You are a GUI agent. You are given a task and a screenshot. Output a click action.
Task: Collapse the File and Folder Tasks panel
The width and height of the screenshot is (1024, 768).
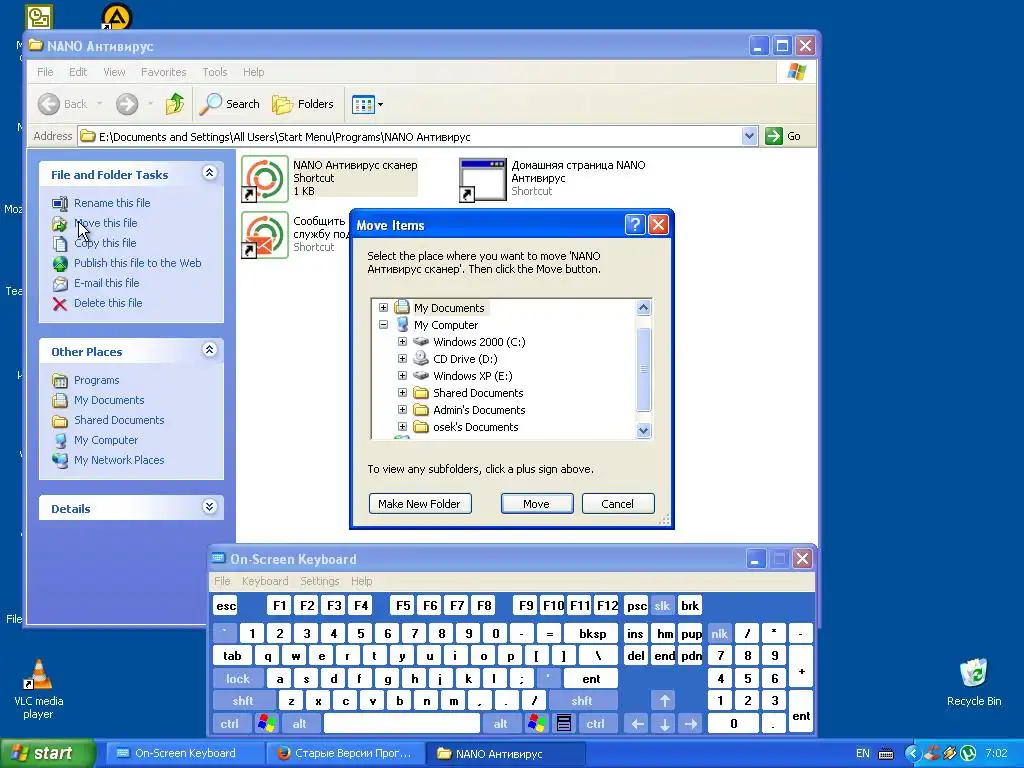coord(209,173)
